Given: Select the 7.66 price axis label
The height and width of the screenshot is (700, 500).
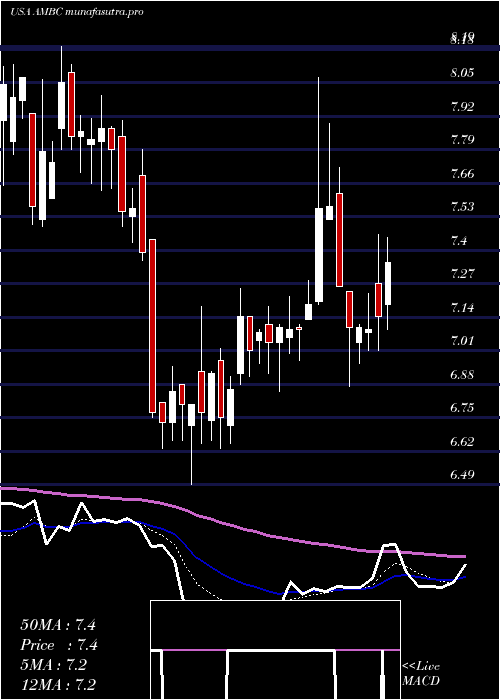Looking at the screenshot, I should tap(462, 173).
